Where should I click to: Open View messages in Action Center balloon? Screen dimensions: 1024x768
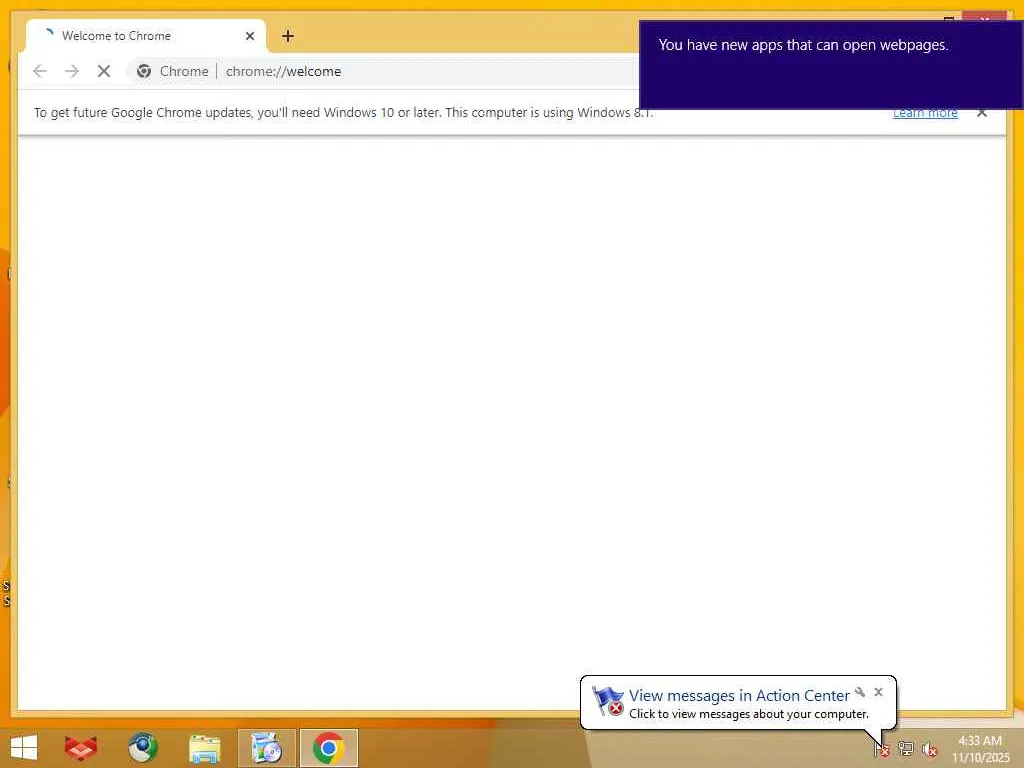coord(739,696)
